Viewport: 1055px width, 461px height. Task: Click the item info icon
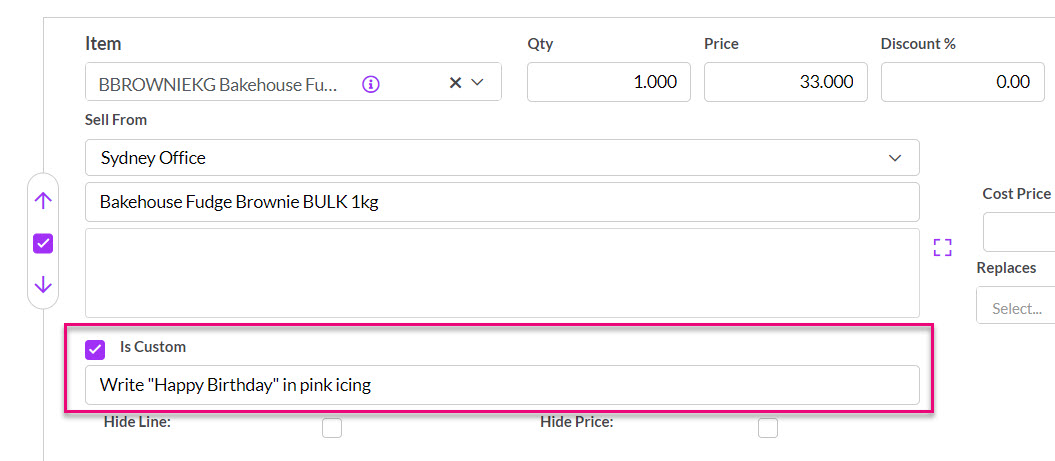[x=371, y=83]
